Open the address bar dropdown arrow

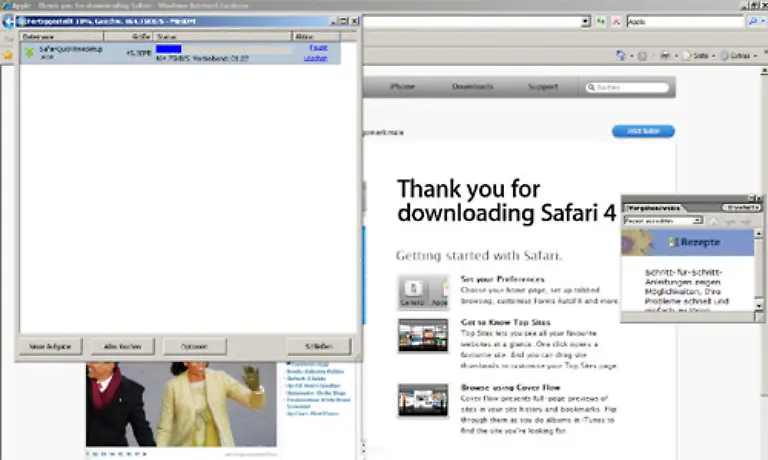585,22
